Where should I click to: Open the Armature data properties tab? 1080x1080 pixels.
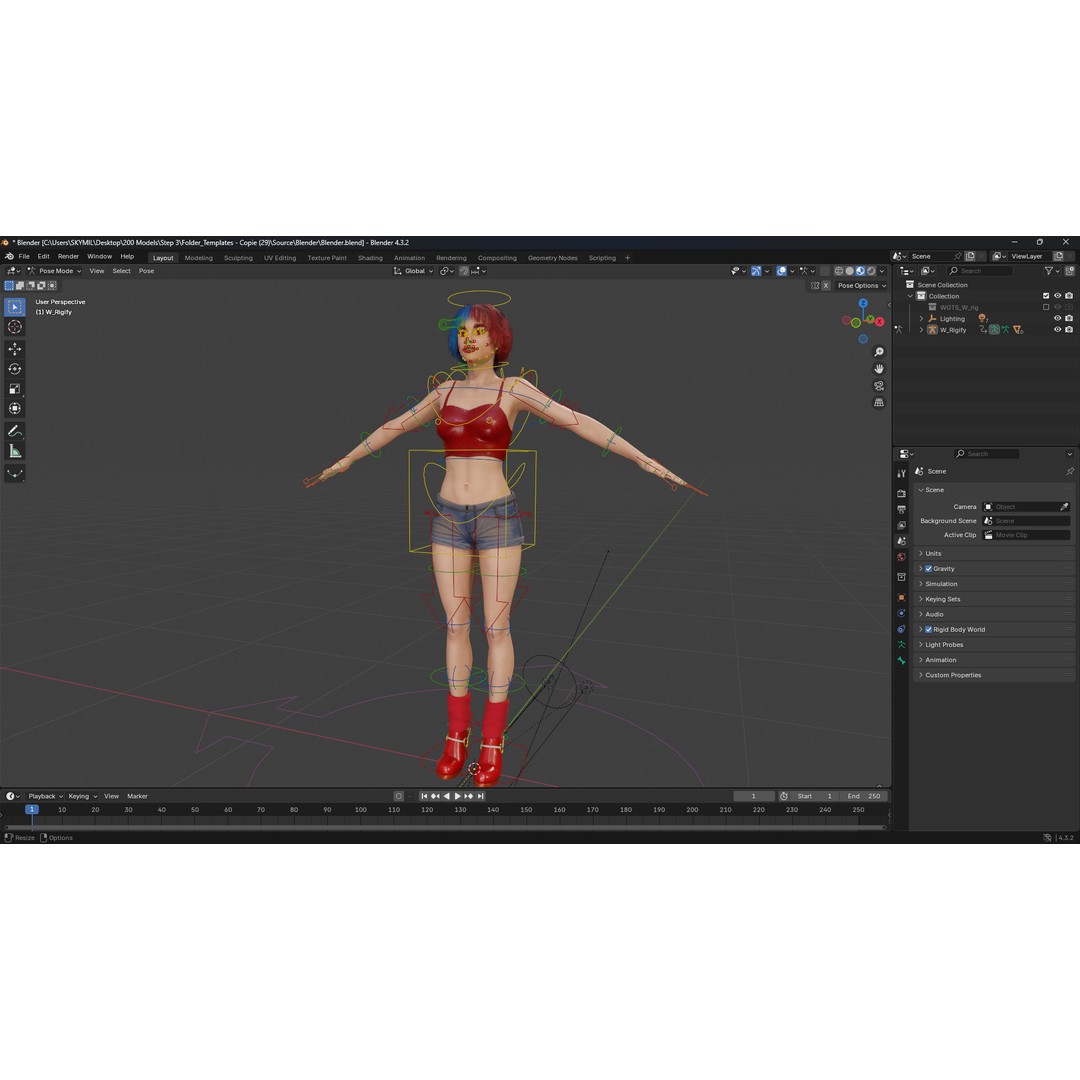tap(902, 645)
